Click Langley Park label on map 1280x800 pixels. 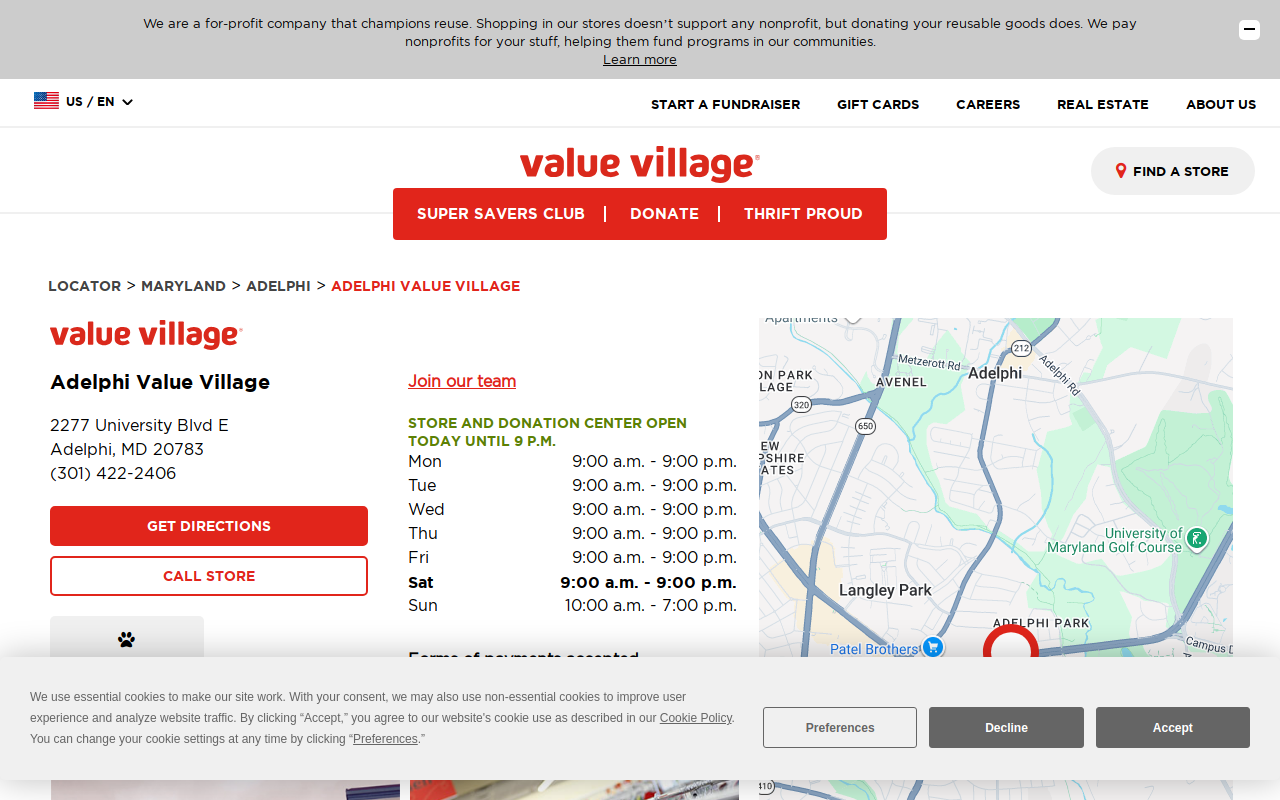[x=885, y=590]
